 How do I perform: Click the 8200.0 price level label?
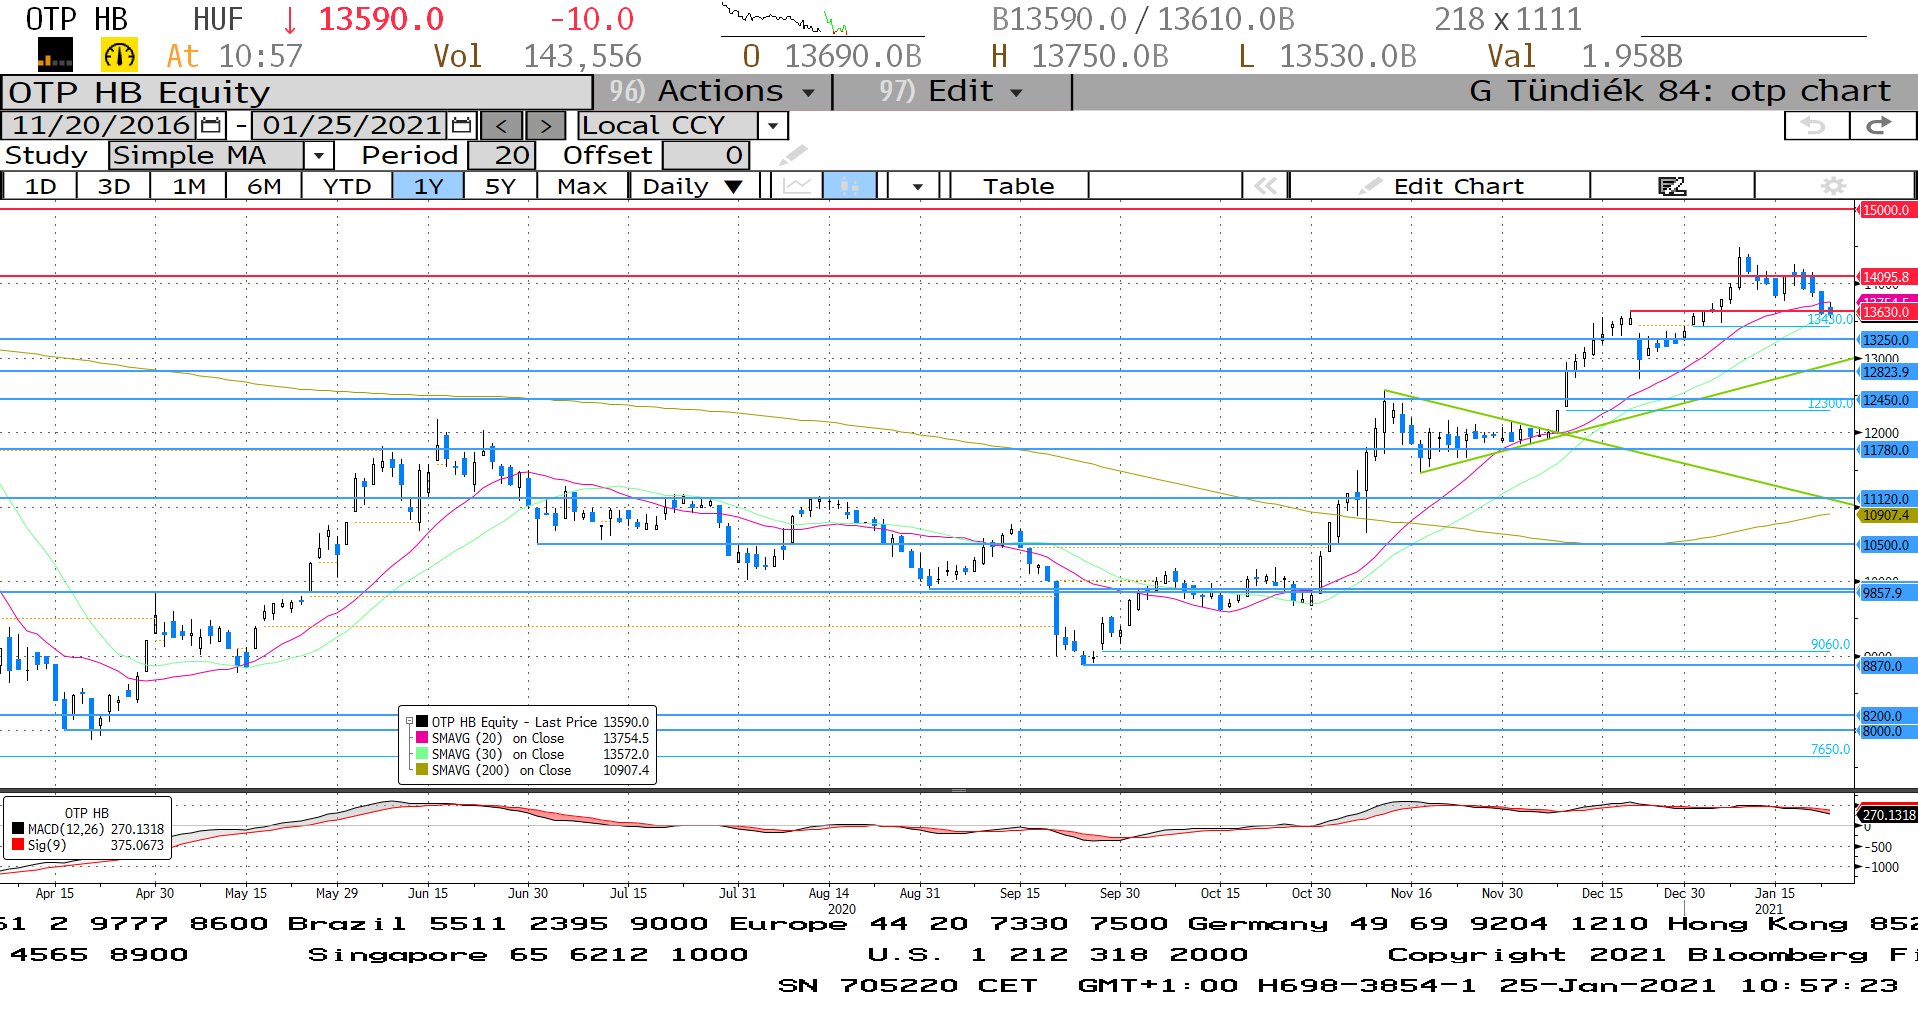point(1886,716)
